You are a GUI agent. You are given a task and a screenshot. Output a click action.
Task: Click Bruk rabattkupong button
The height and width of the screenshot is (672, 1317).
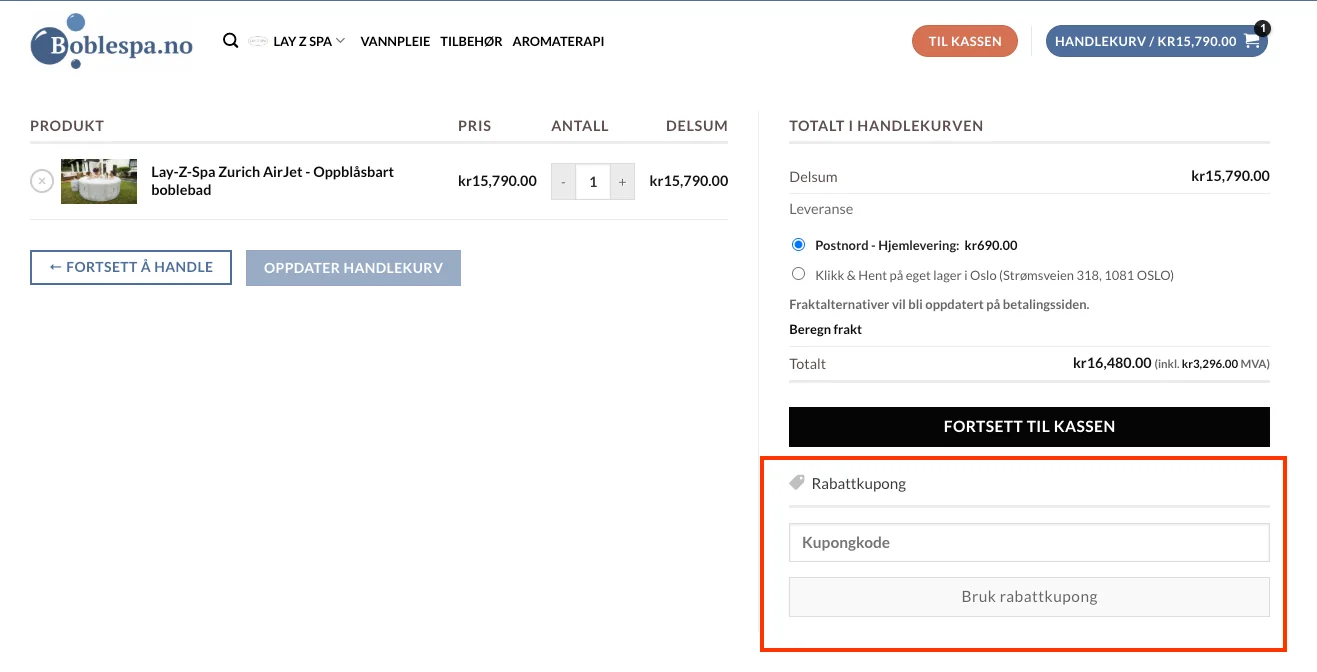point(1029,596)
